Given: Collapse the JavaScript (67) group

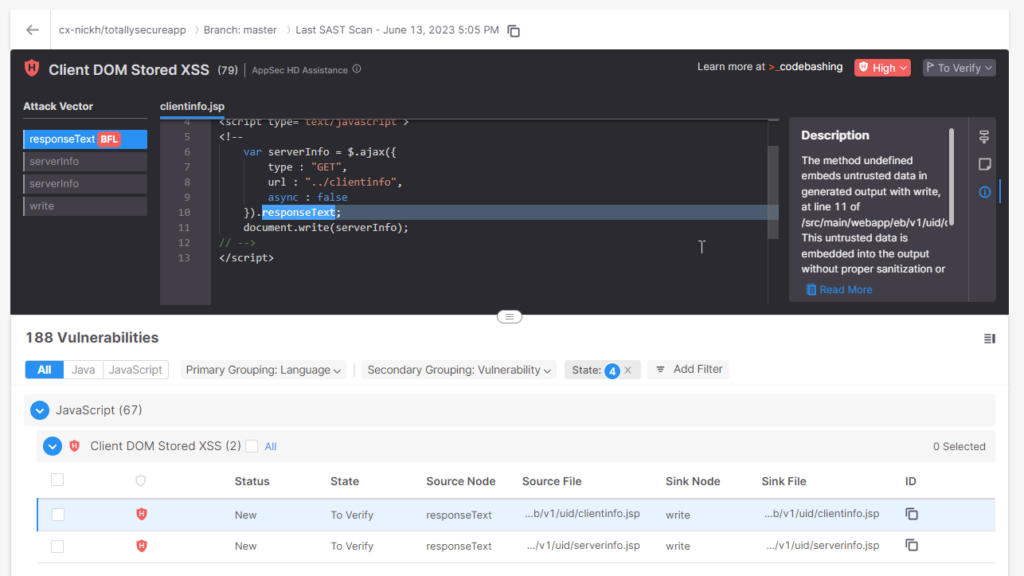Looking at the screenshot, I should (39, 410).
